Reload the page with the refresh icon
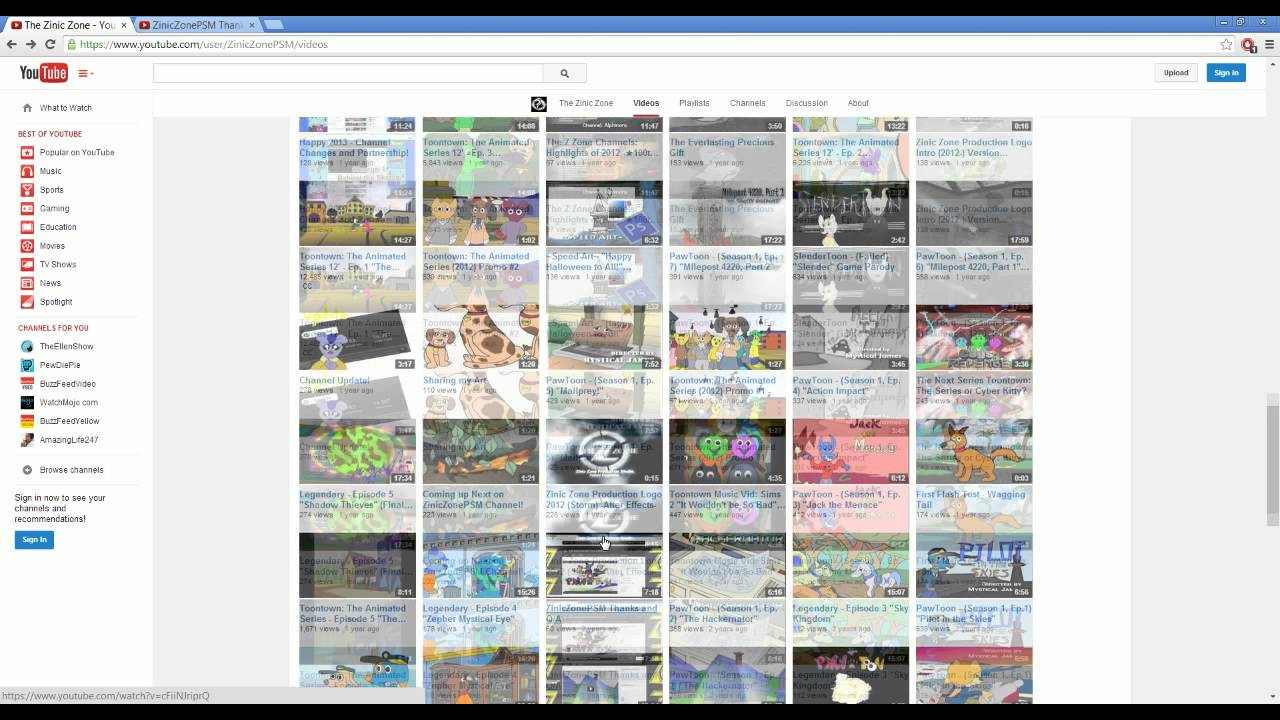The image size is (1280, 720). [x=50, y=44]
